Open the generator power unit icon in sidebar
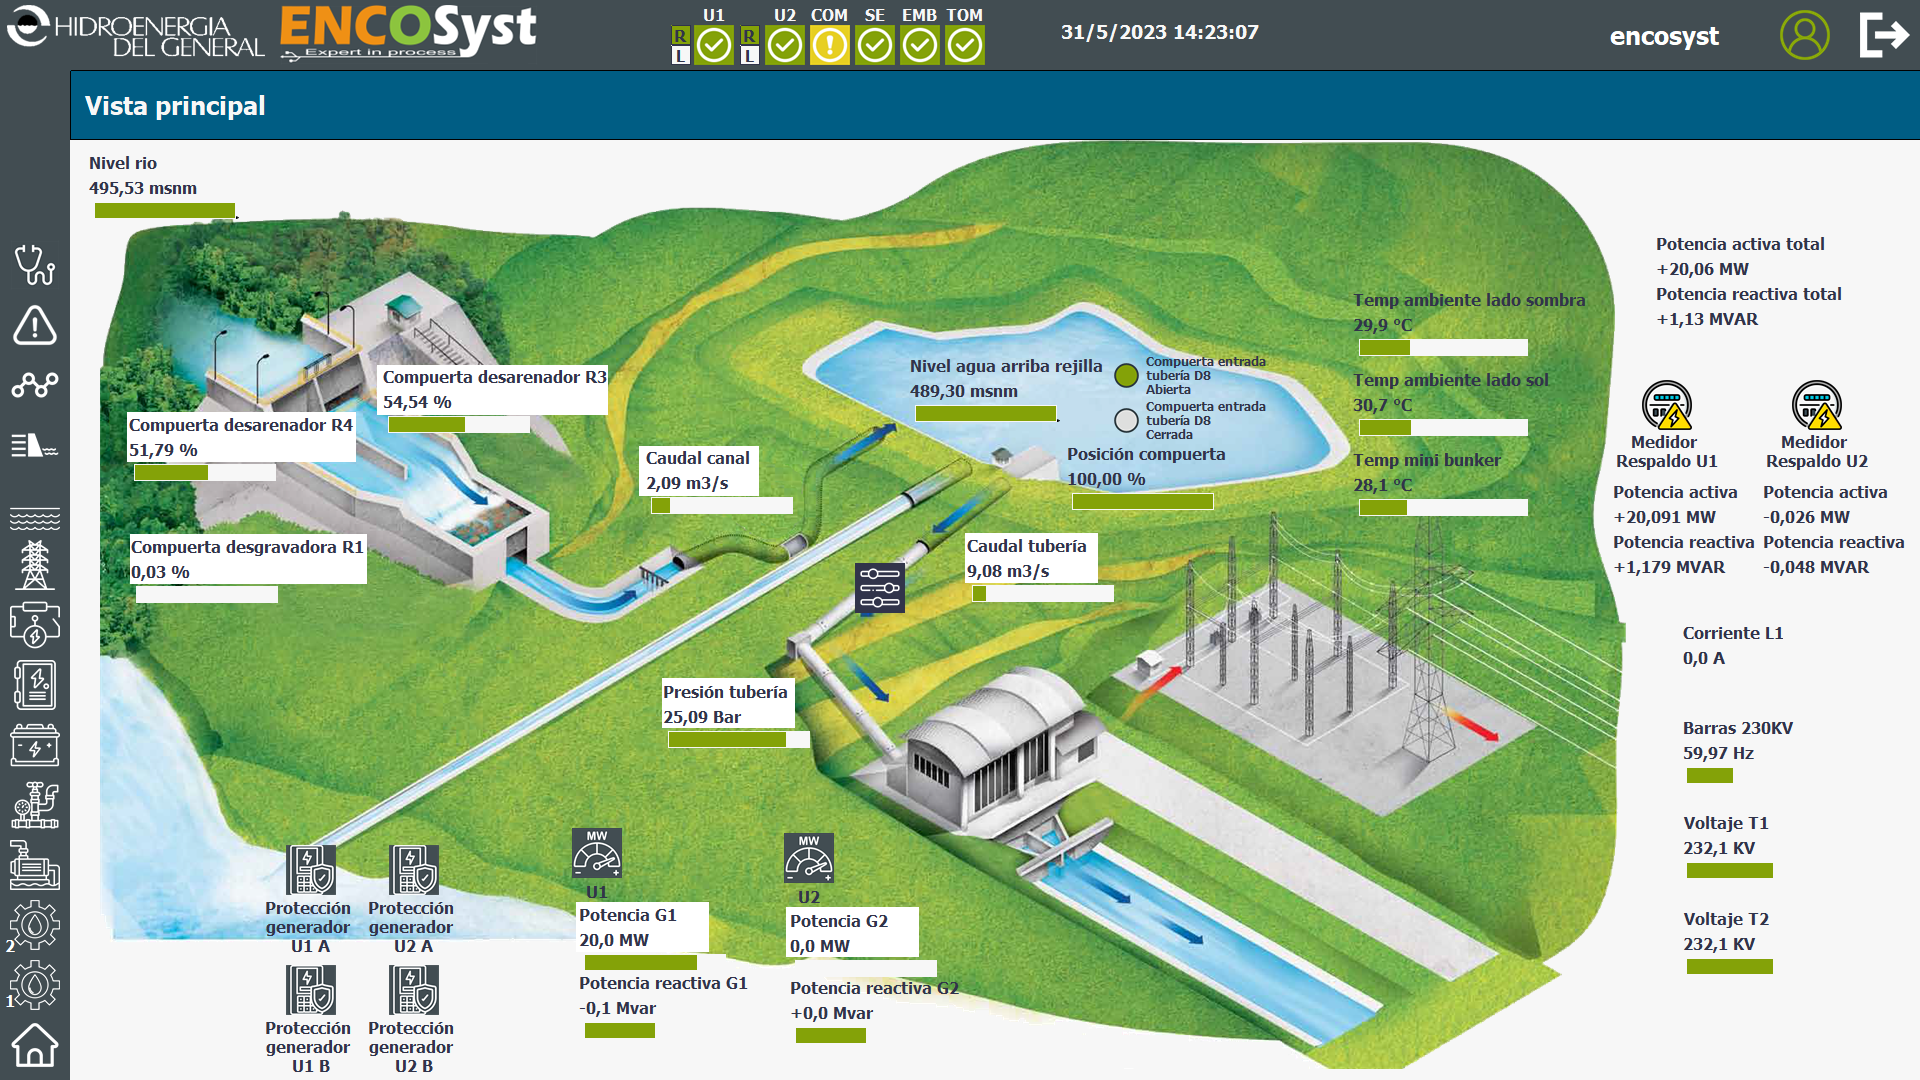 point(35,625)
